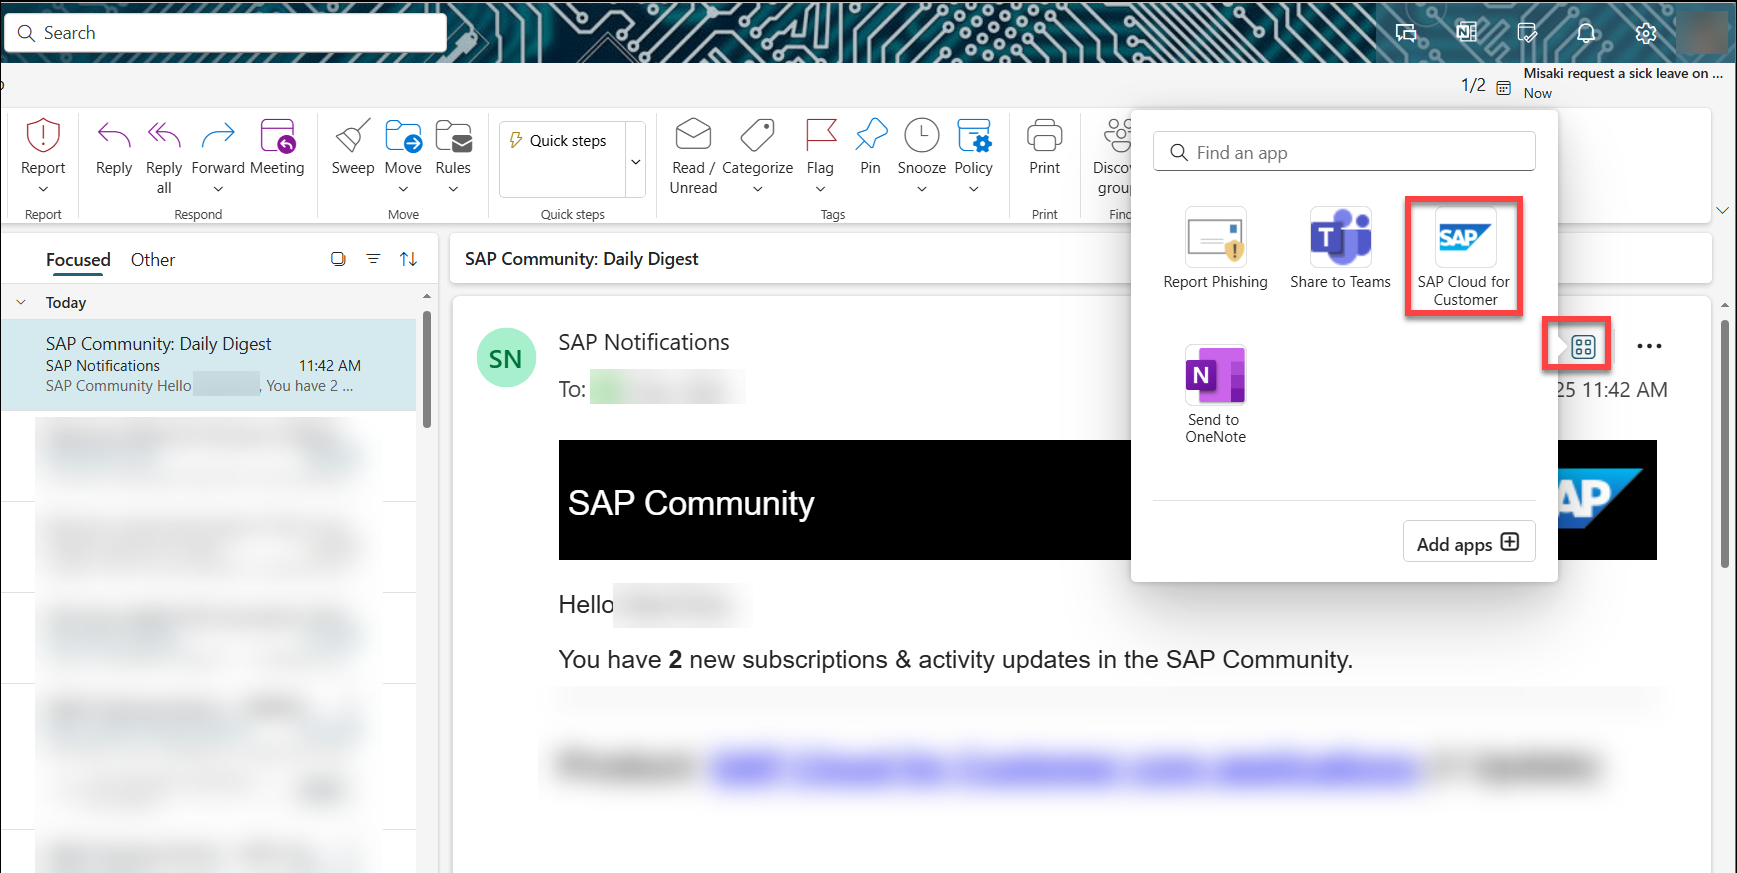Expand the Snooze dropdown chevron
Viewport: 1737px width, 873px height.
(921, 189)
